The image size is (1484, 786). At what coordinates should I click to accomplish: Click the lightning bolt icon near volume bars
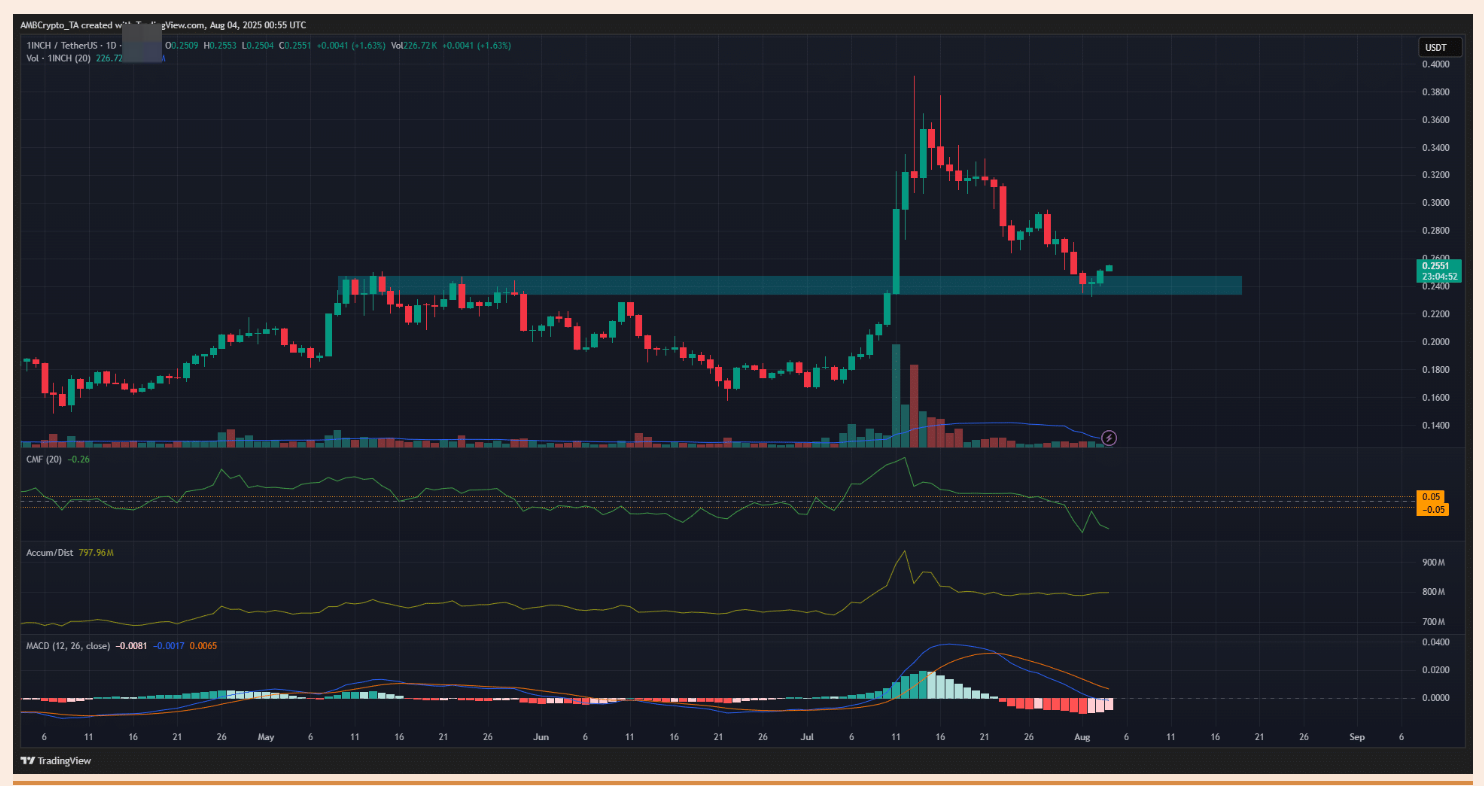[1108, 437]
